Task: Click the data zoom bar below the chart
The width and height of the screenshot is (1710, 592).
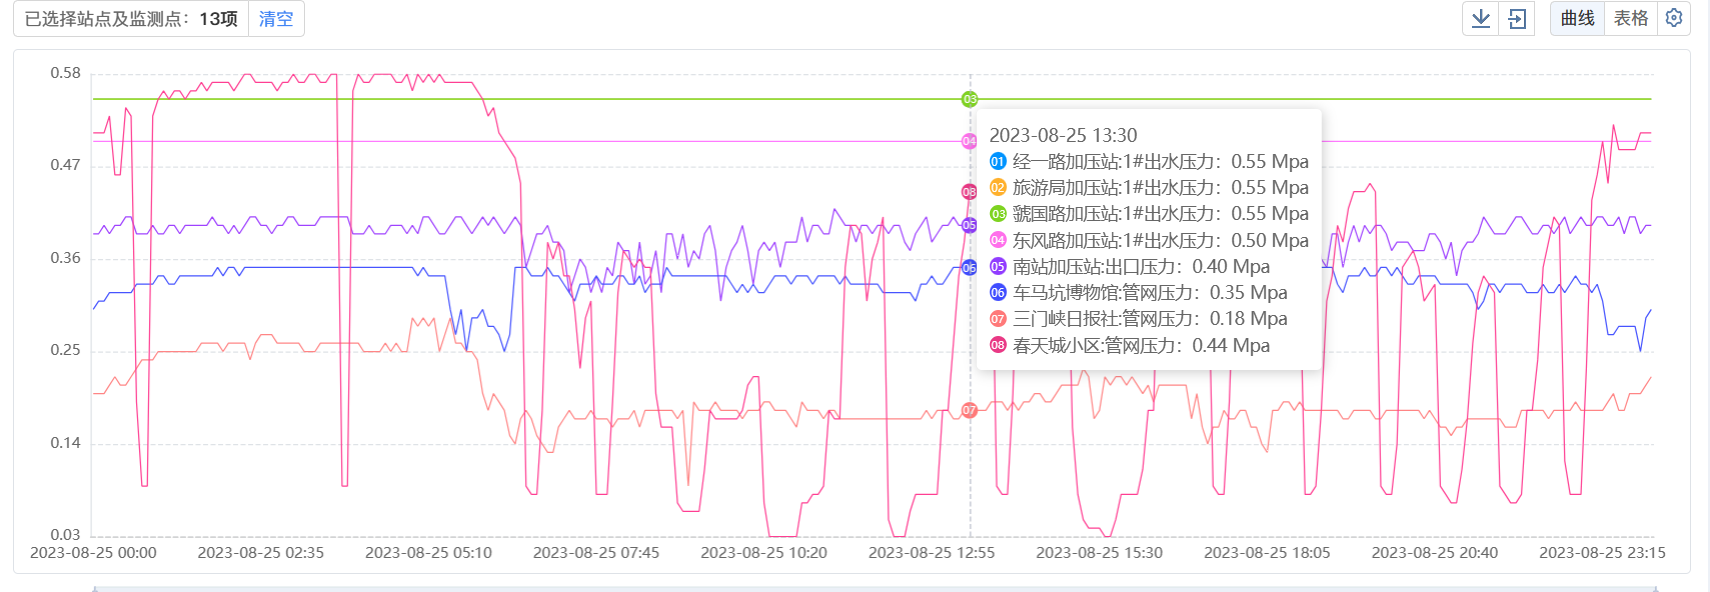Action: pyautogui.click(x=870, y=588)
